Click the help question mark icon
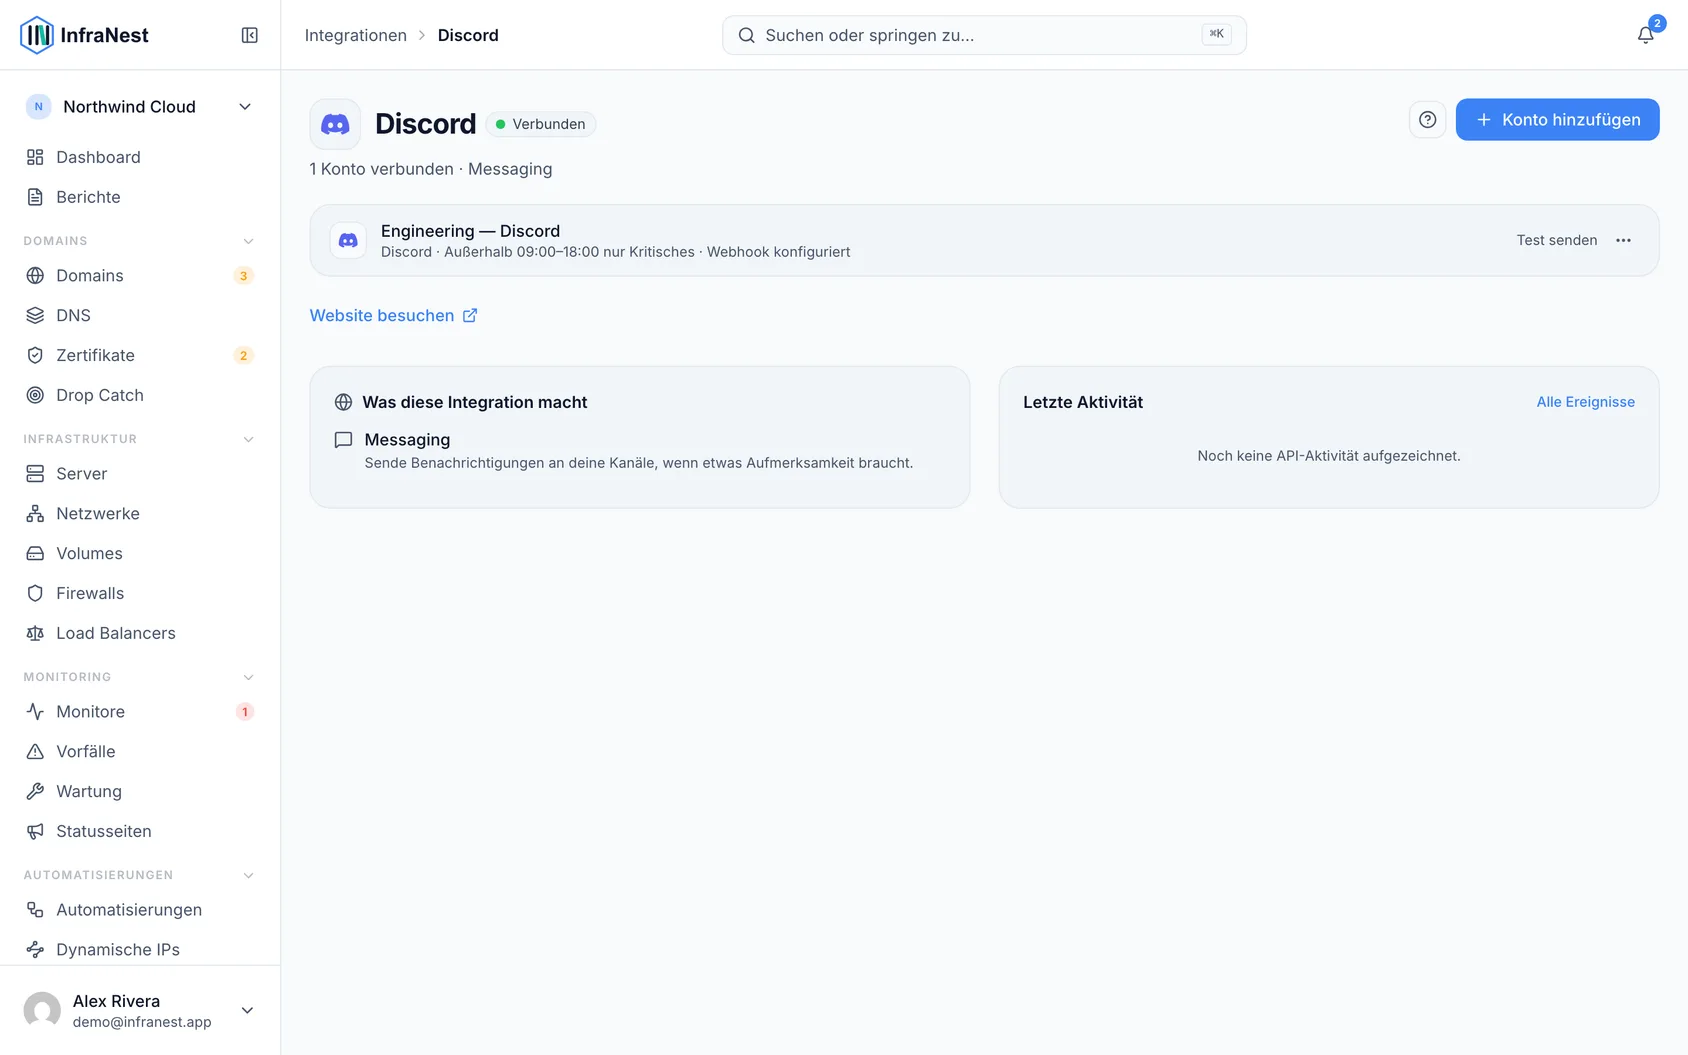The image size is (1688, 1055). 1427,120
